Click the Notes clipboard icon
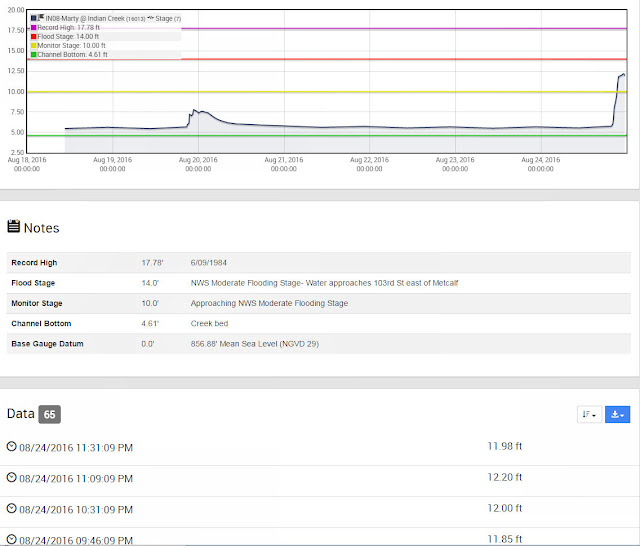Image resolution: width=640 pixels, height=546 pixels. click(13, 226)
